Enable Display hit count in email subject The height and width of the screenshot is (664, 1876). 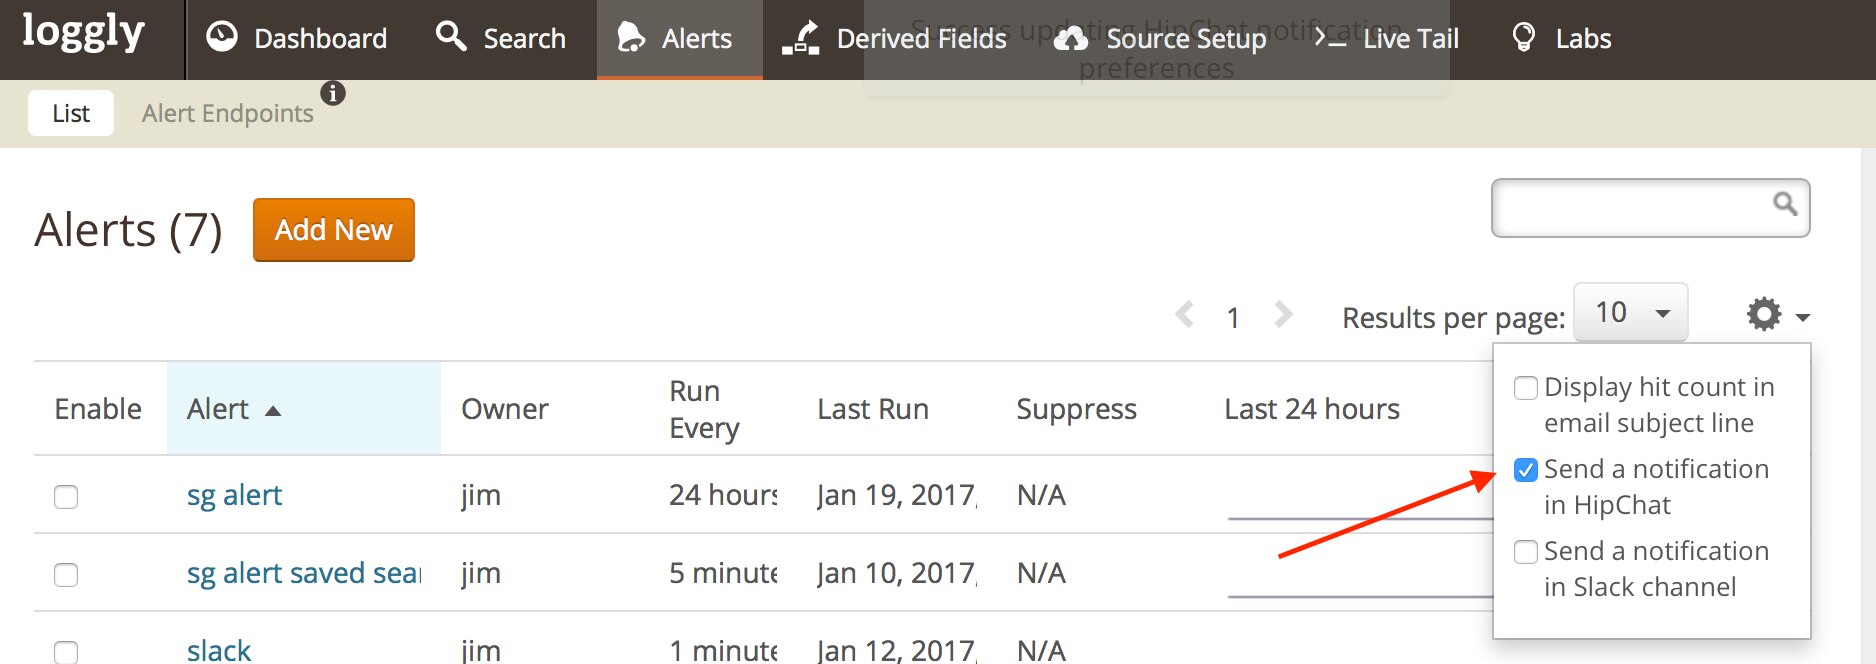click(x=1526, y=388)
